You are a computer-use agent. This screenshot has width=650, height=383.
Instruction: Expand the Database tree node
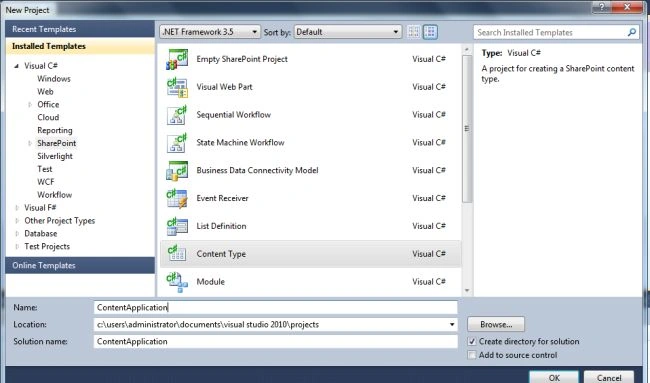(x=17, y=233)
